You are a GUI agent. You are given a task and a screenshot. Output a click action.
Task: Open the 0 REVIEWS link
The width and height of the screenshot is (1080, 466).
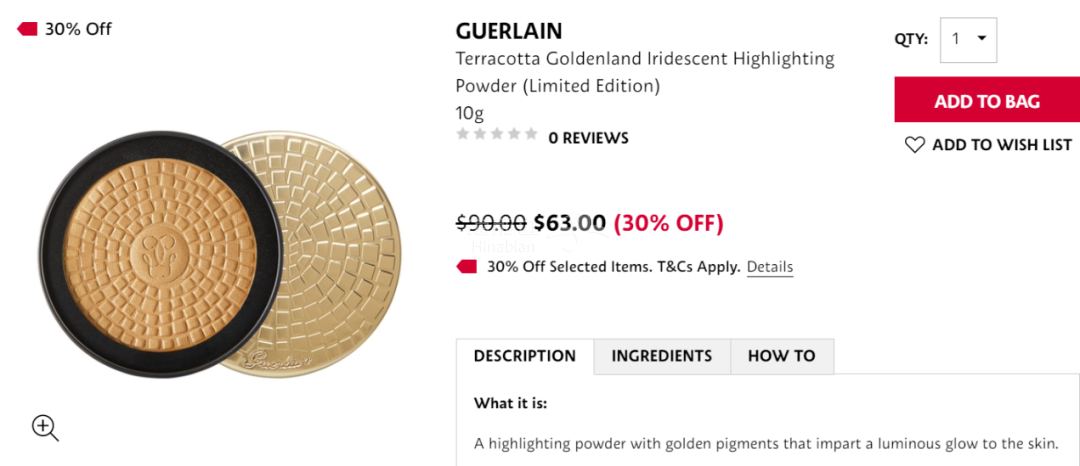tap(589, 138)
